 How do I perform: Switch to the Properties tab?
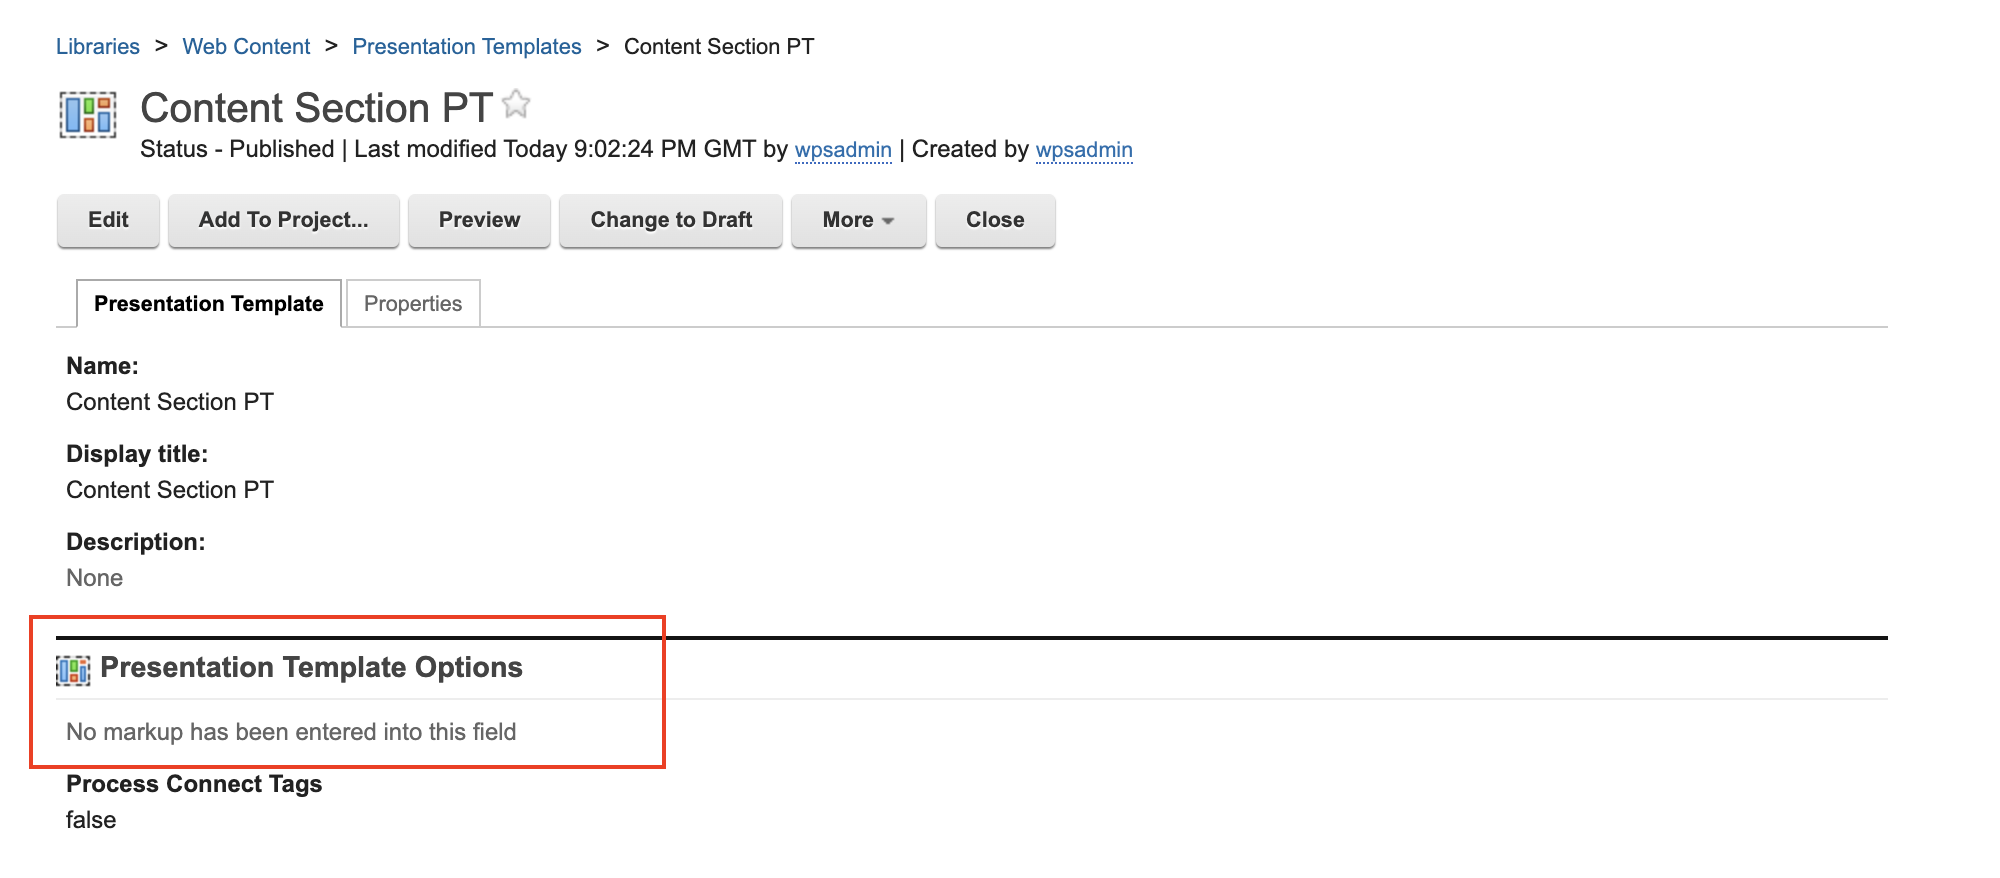(412, 304)
